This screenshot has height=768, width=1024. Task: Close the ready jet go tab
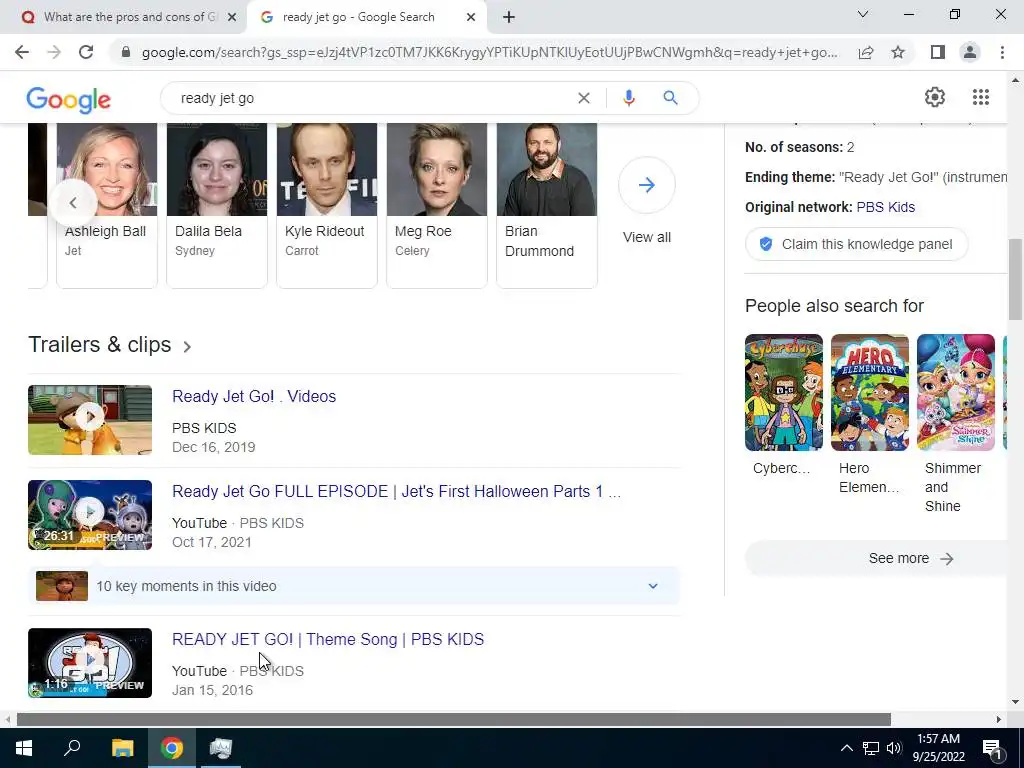point(471,17)
